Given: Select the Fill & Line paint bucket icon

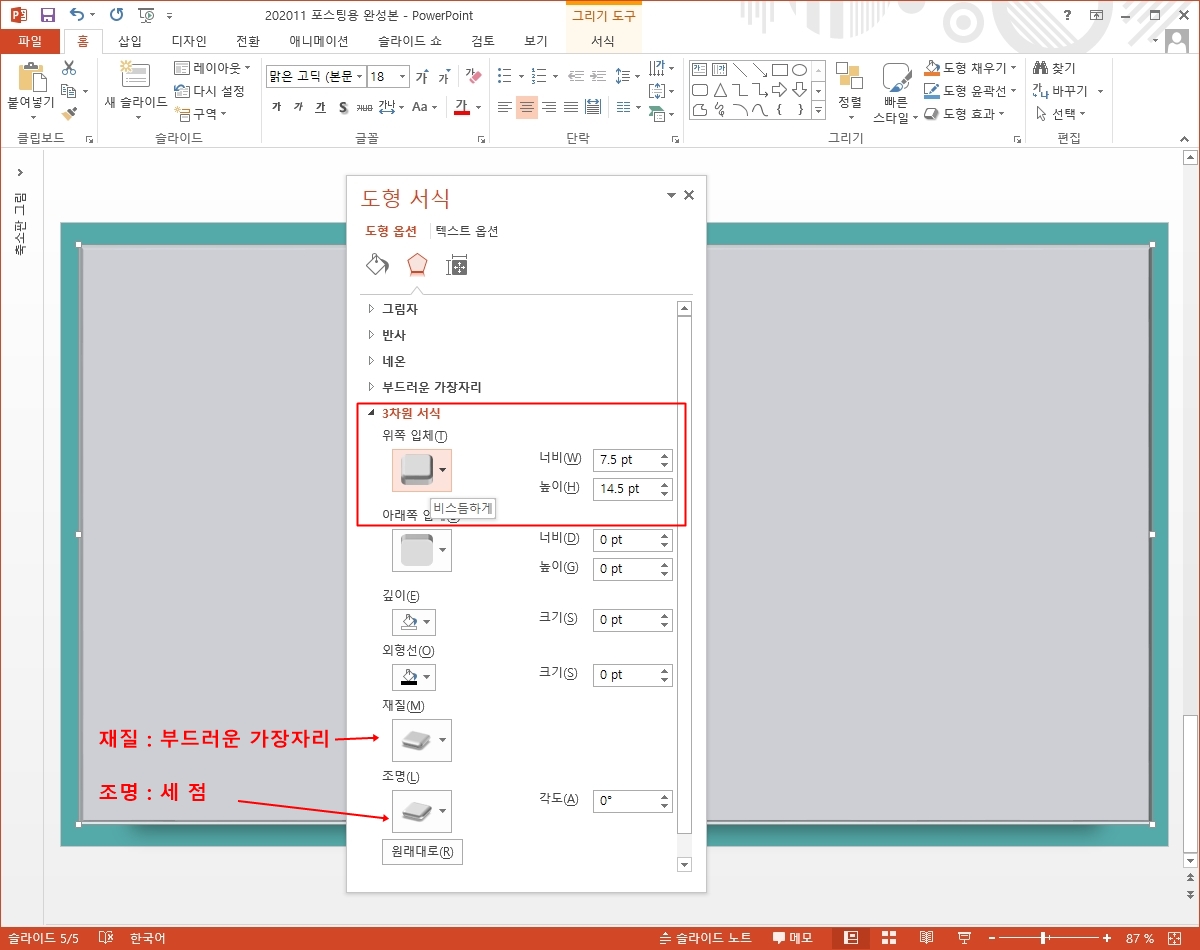Looking at the screenshot, I should click(377, 265).
